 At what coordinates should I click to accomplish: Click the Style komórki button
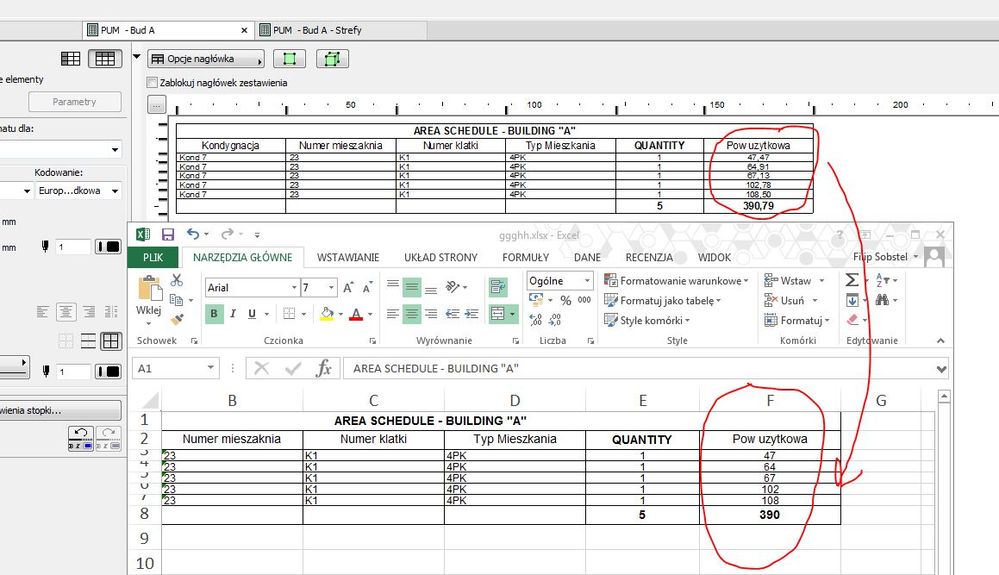(647, 320)
